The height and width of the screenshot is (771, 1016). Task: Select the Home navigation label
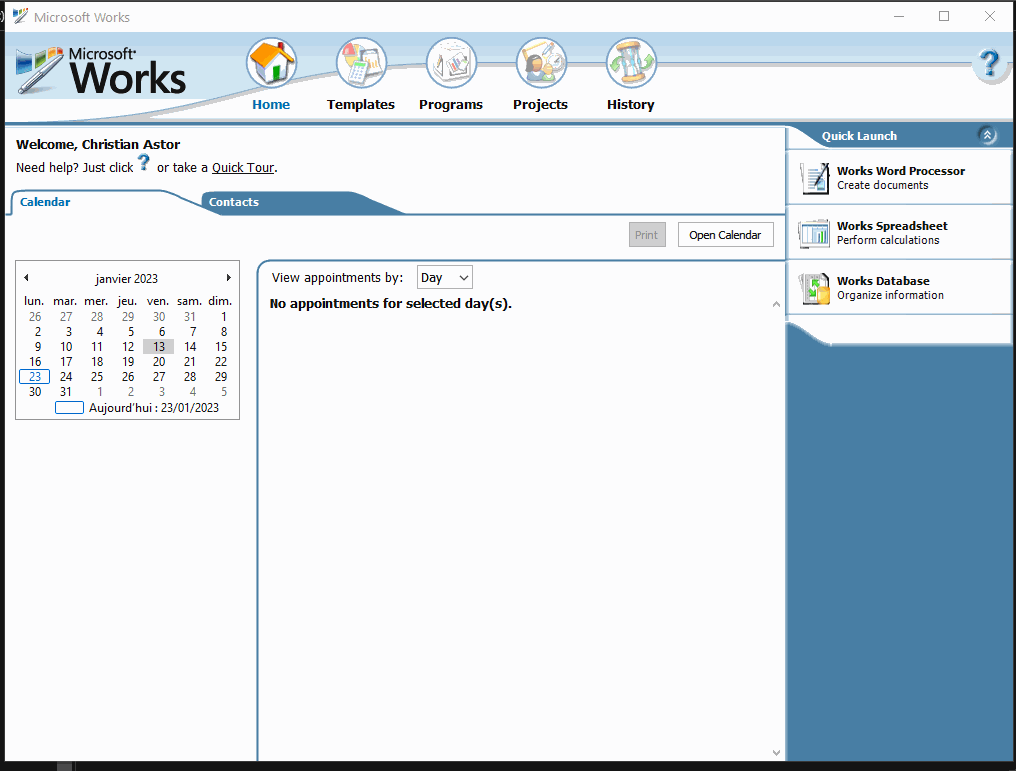click(x=271, y=104)
